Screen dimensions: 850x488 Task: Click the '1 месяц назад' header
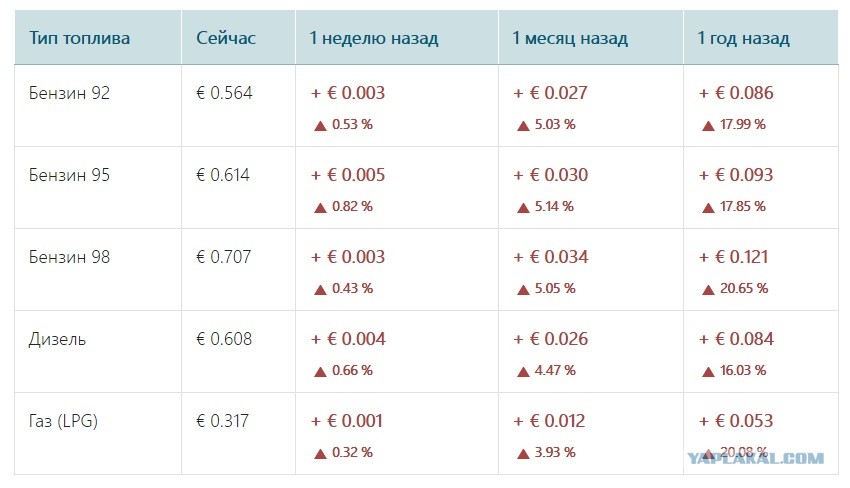click(570, 38)
